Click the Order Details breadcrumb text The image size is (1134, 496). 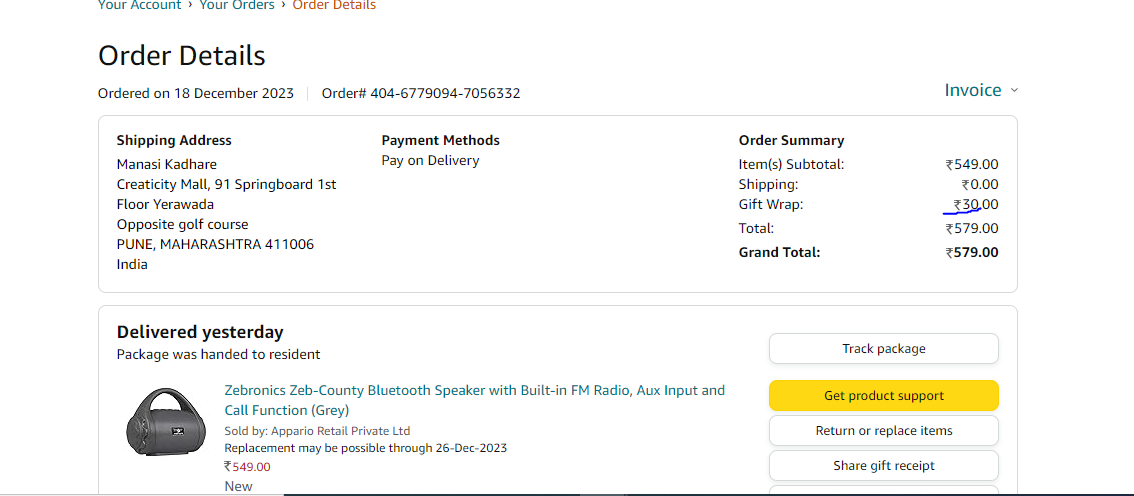(334, 5)
